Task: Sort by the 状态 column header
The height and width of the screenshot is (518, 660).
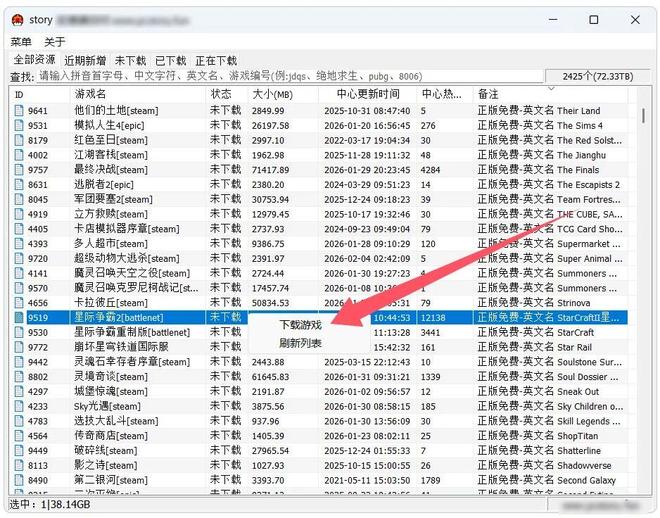Action: [227, 94]
